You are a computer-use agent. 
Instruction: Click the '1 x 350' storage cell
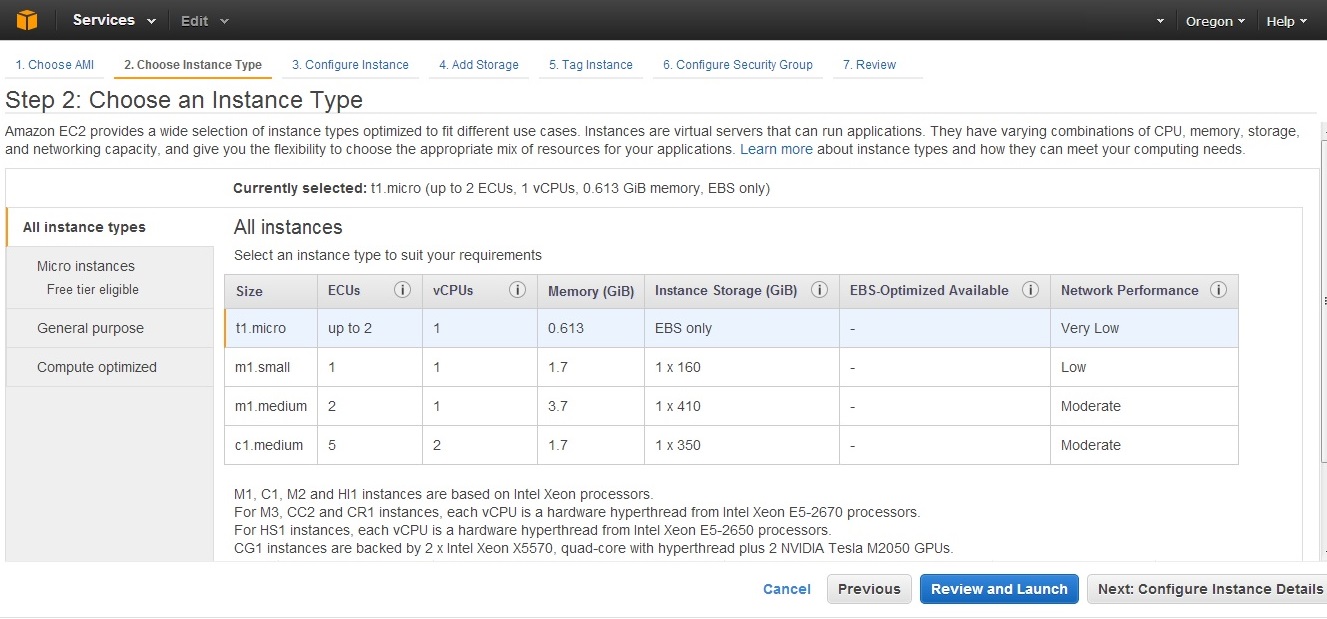[x=742, y=445]
